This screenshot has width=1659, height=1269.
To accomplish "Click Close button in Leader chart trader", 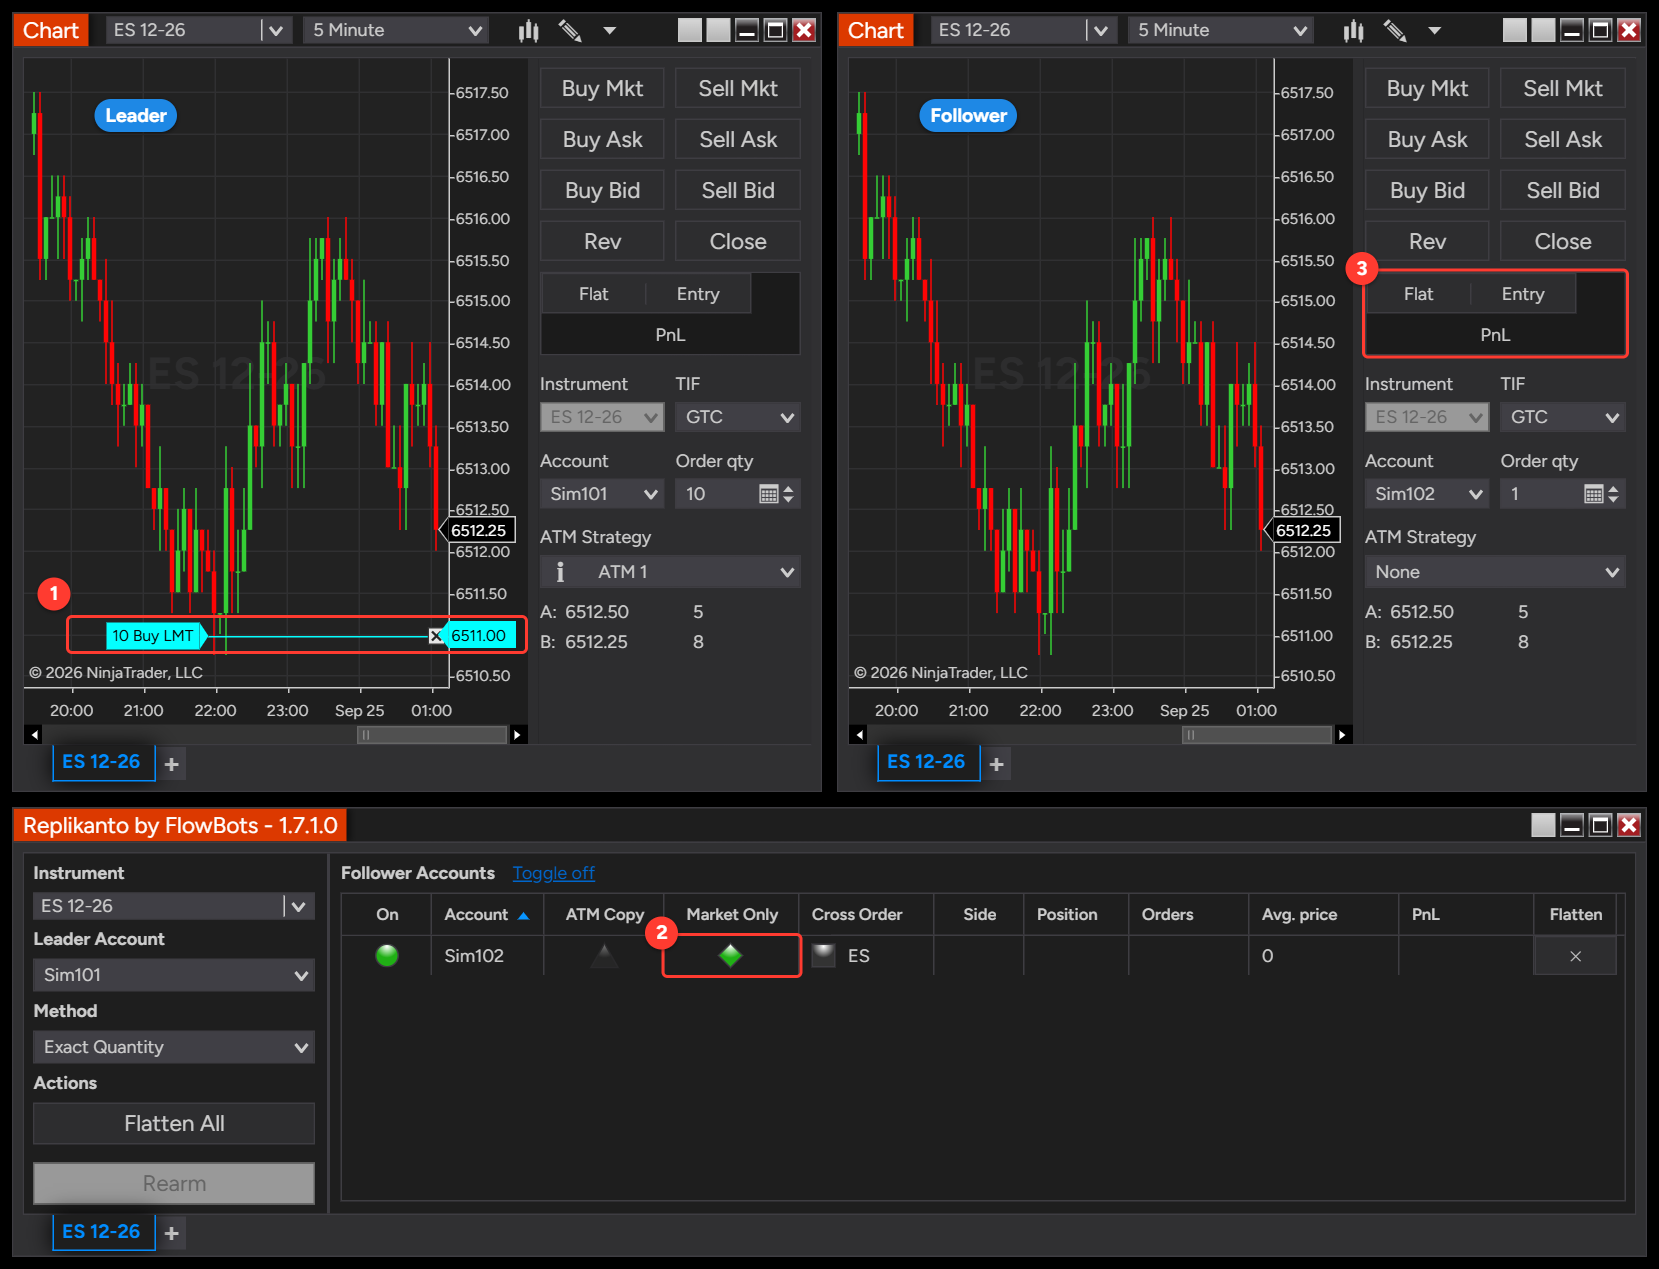I will click(738, 241).
